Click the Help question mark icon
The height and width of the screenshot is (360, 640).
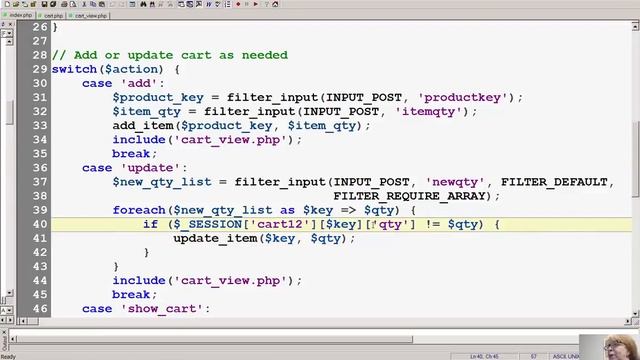[x=267, y=4]
